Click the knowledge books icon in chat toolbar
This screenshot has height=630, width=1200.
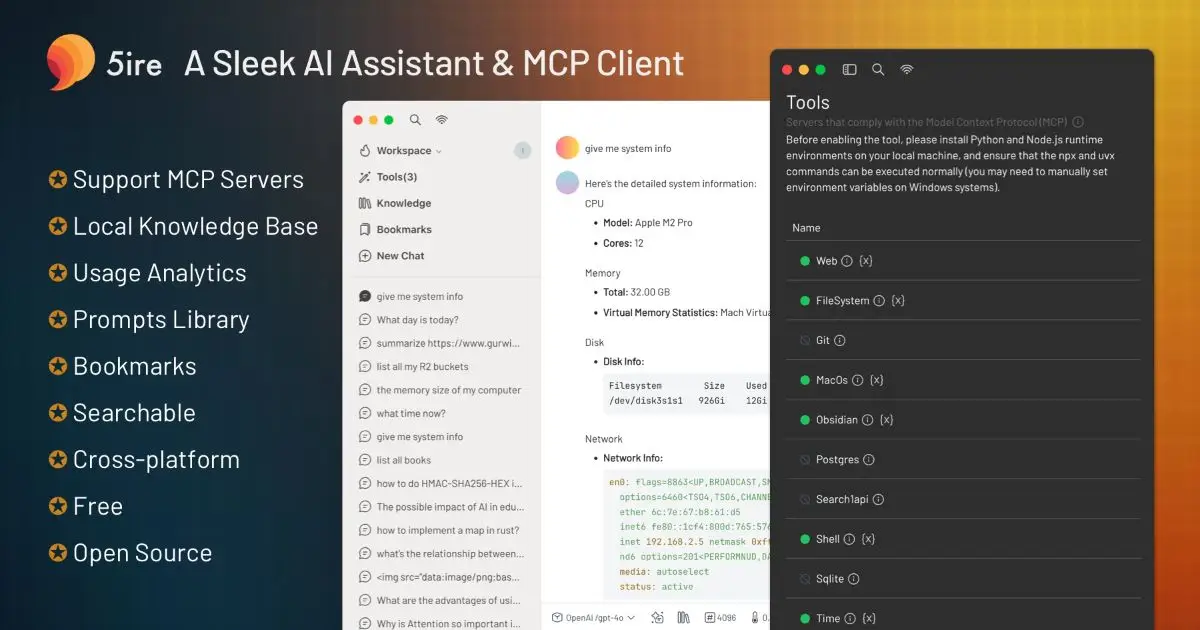(x=684, y=618)
